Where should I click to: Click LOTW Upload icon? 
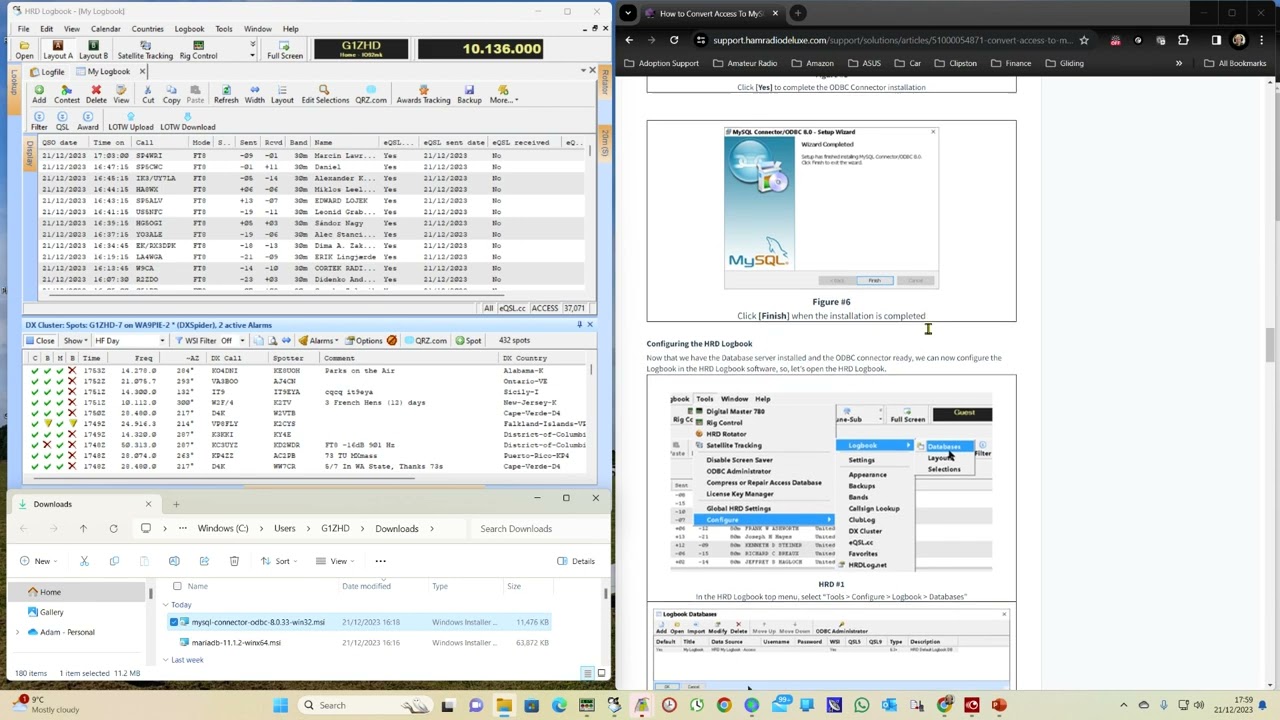click(x=130, y=122)
